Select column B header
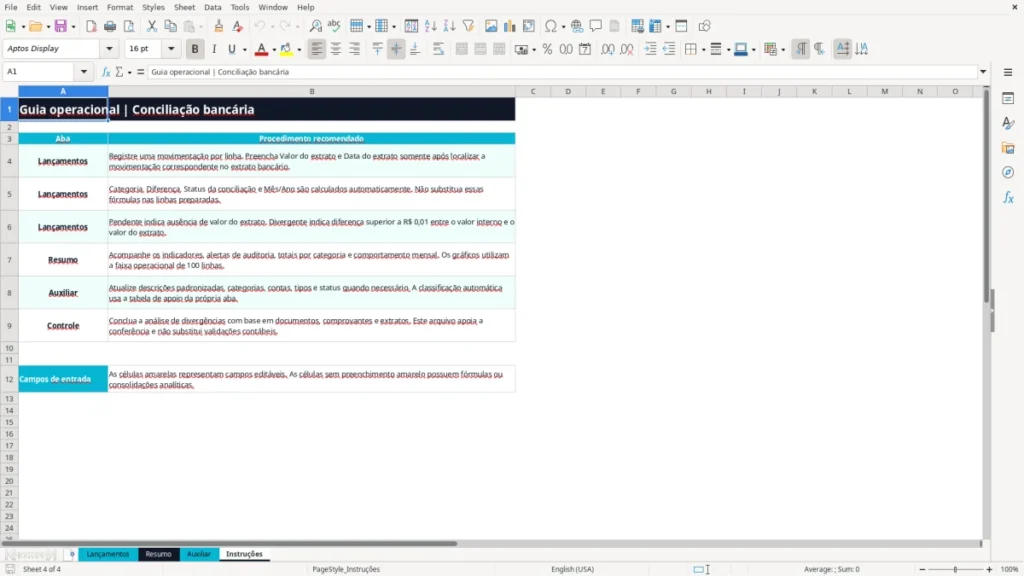Screen dimensions: 1024x576 point(312,91)
